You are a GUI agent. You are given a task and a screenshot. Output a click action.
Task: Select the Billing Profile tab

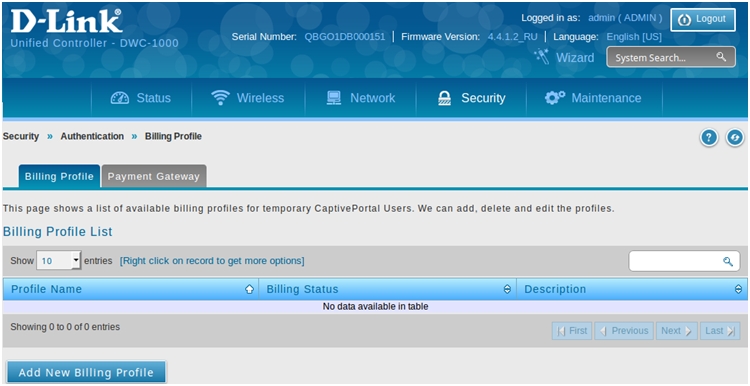[x=59, y=176]
